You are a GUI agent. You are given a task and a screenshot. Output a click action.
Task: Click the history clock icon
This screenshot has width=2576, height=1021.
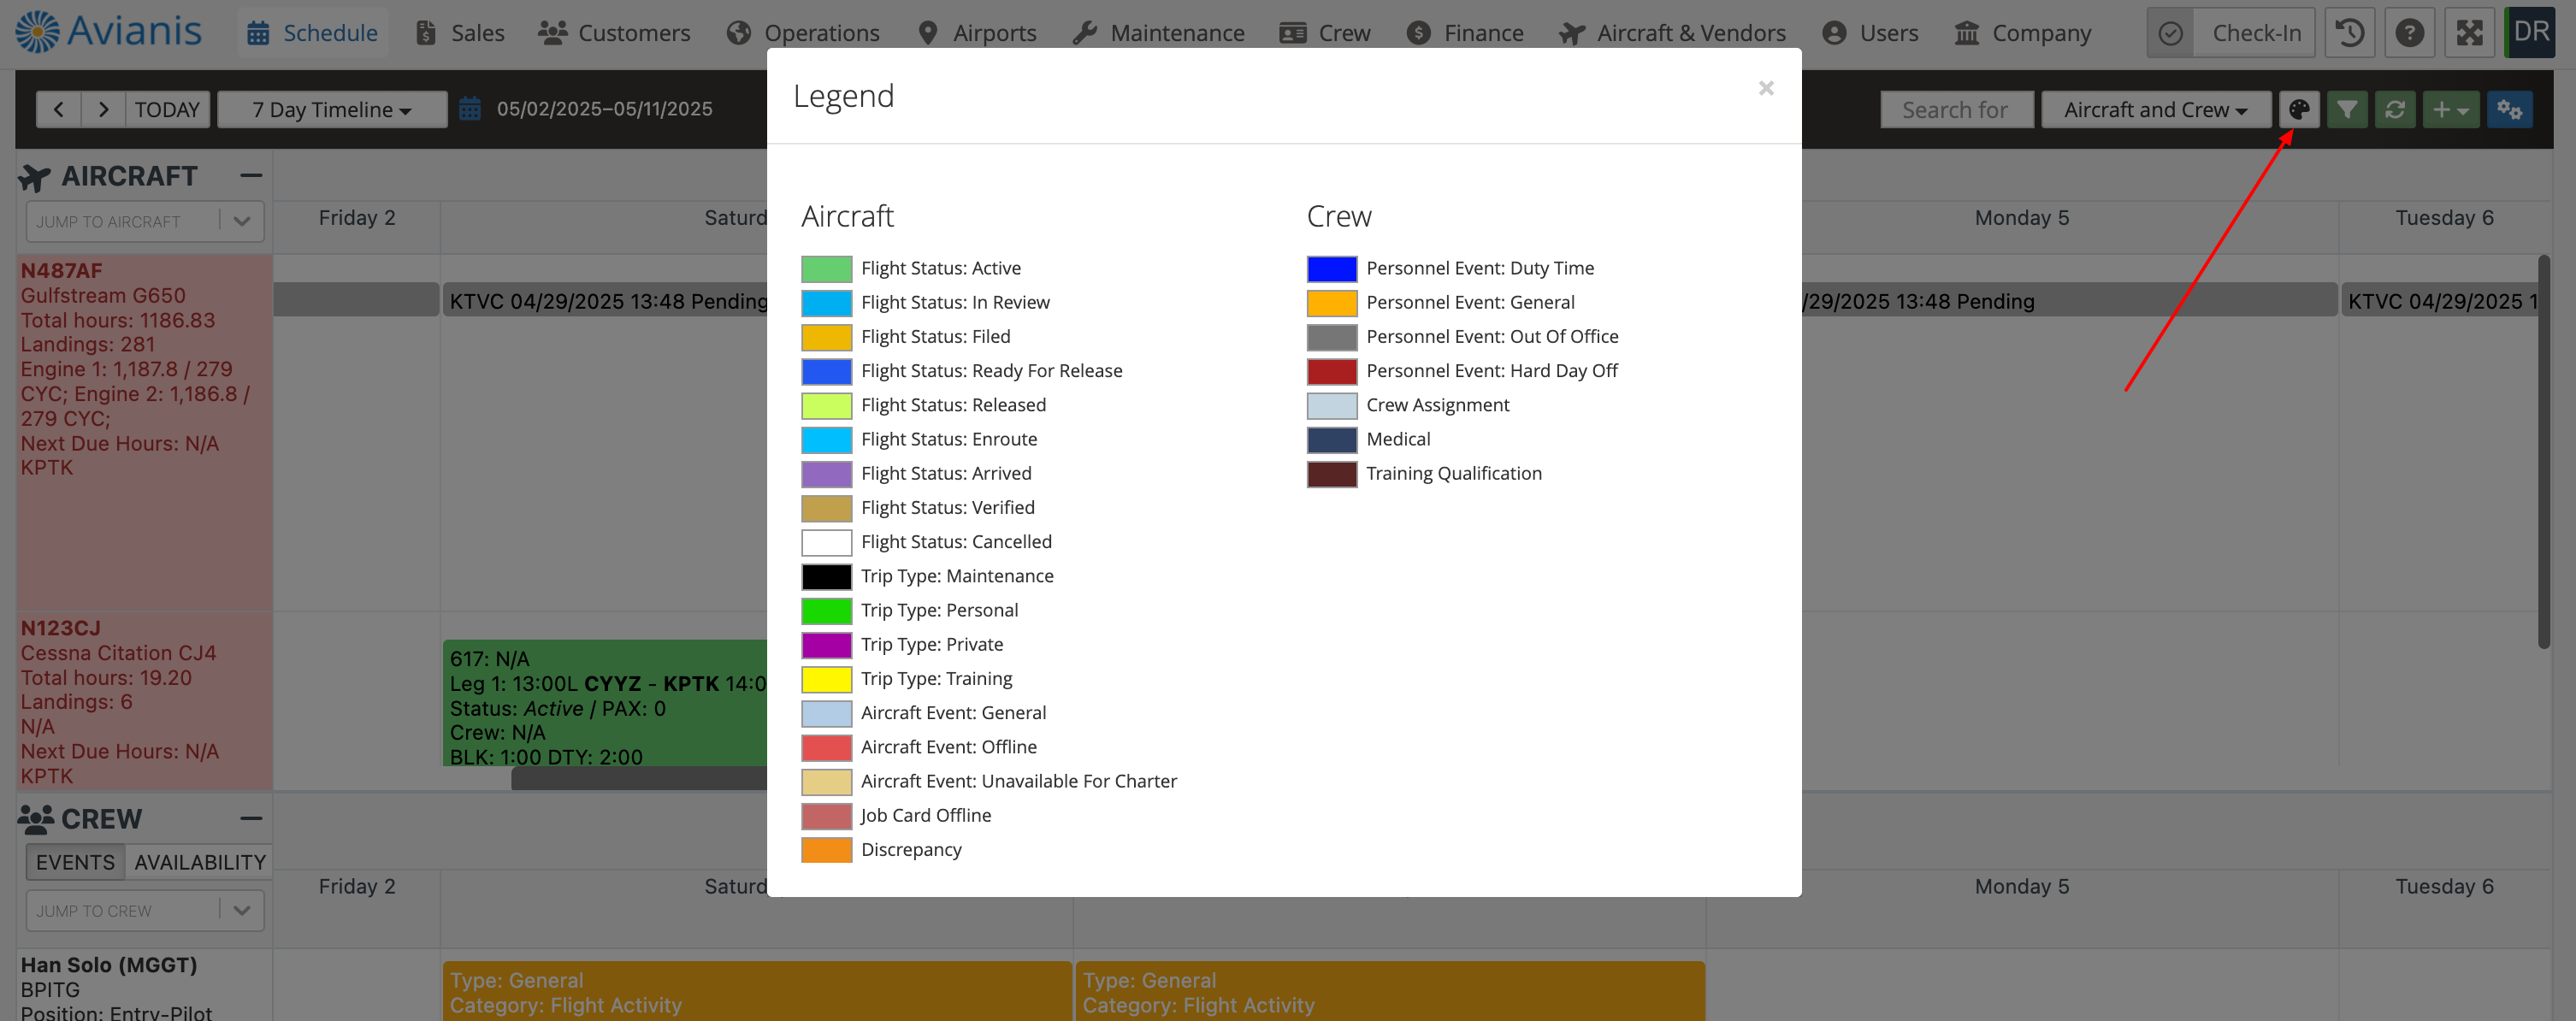click(2349, 33)
